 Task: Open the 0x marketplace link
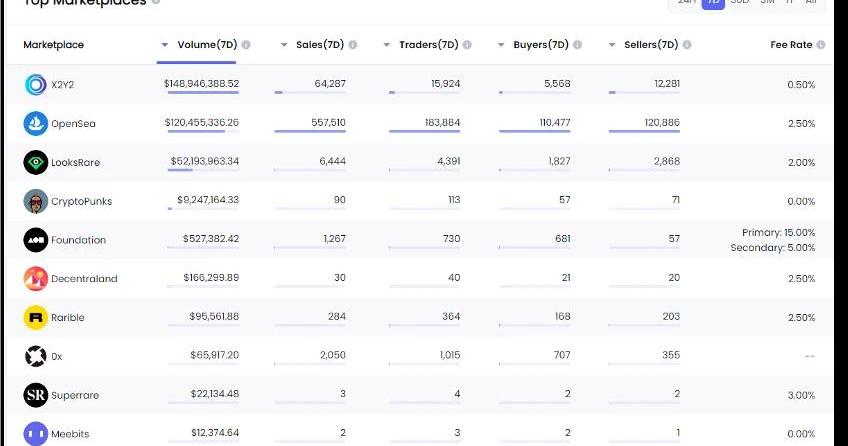(57, 356)
